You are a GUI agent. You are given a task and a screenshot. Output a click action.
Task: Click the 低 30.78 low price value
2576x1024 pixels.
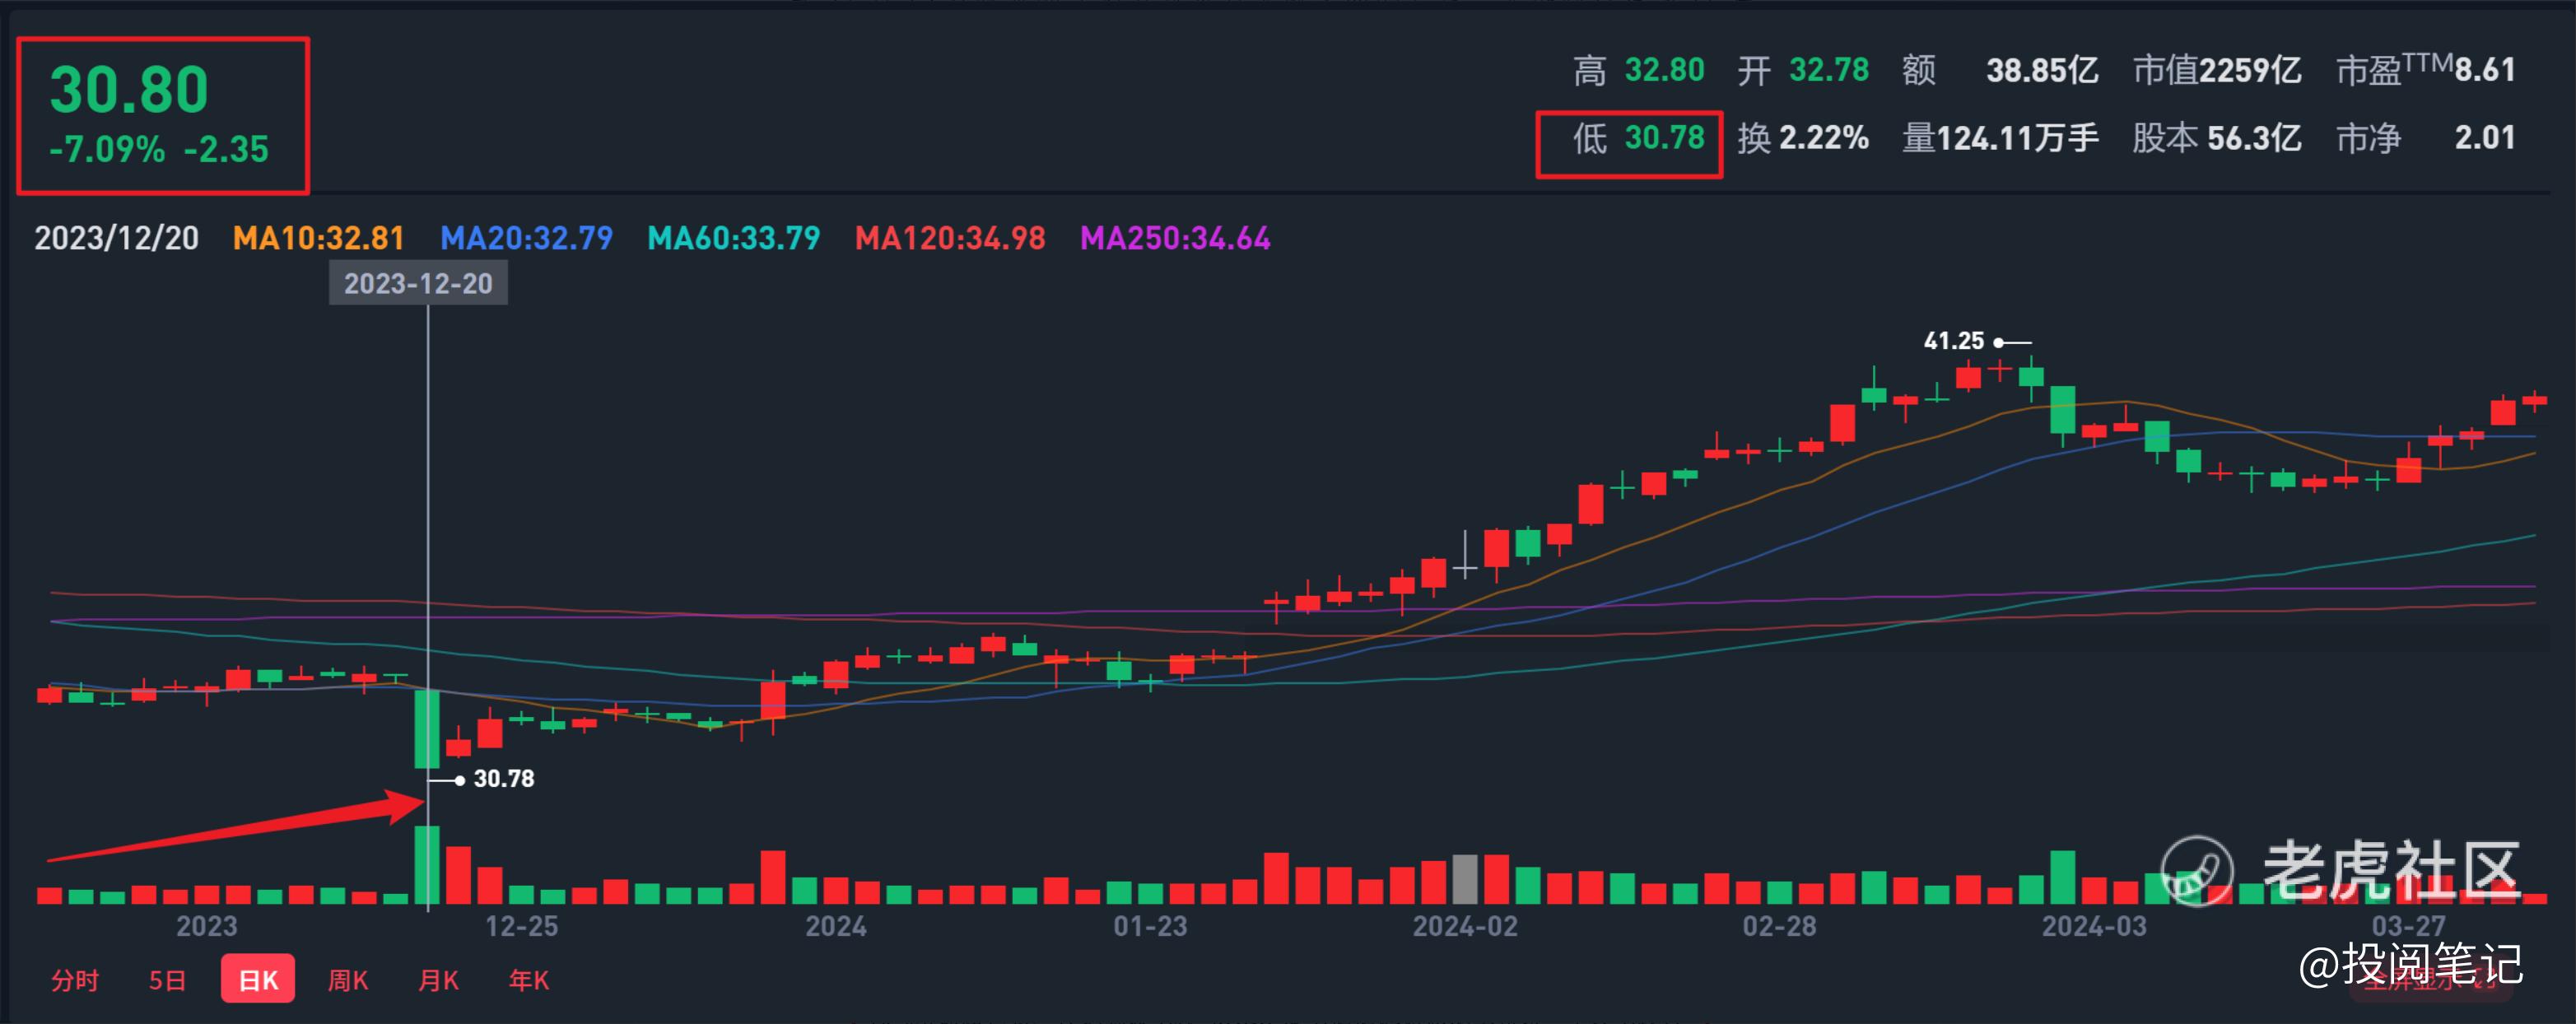pos(1638,138)
